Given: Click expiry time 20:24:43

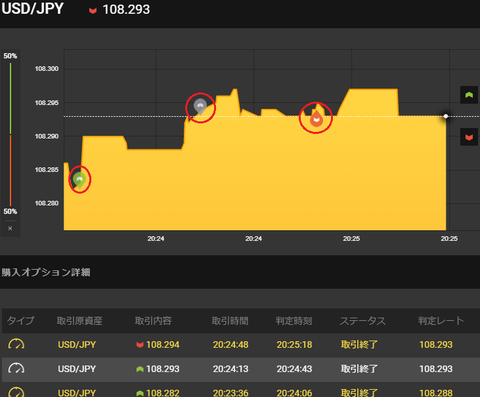Looking at the screenshot, I should click(x=294, y=369).
